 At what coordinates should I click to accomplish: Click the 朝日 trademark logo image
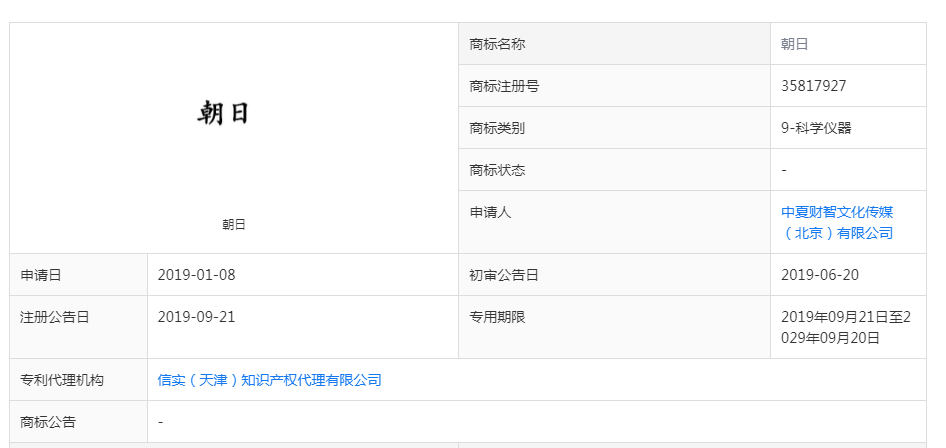[223, 113]
